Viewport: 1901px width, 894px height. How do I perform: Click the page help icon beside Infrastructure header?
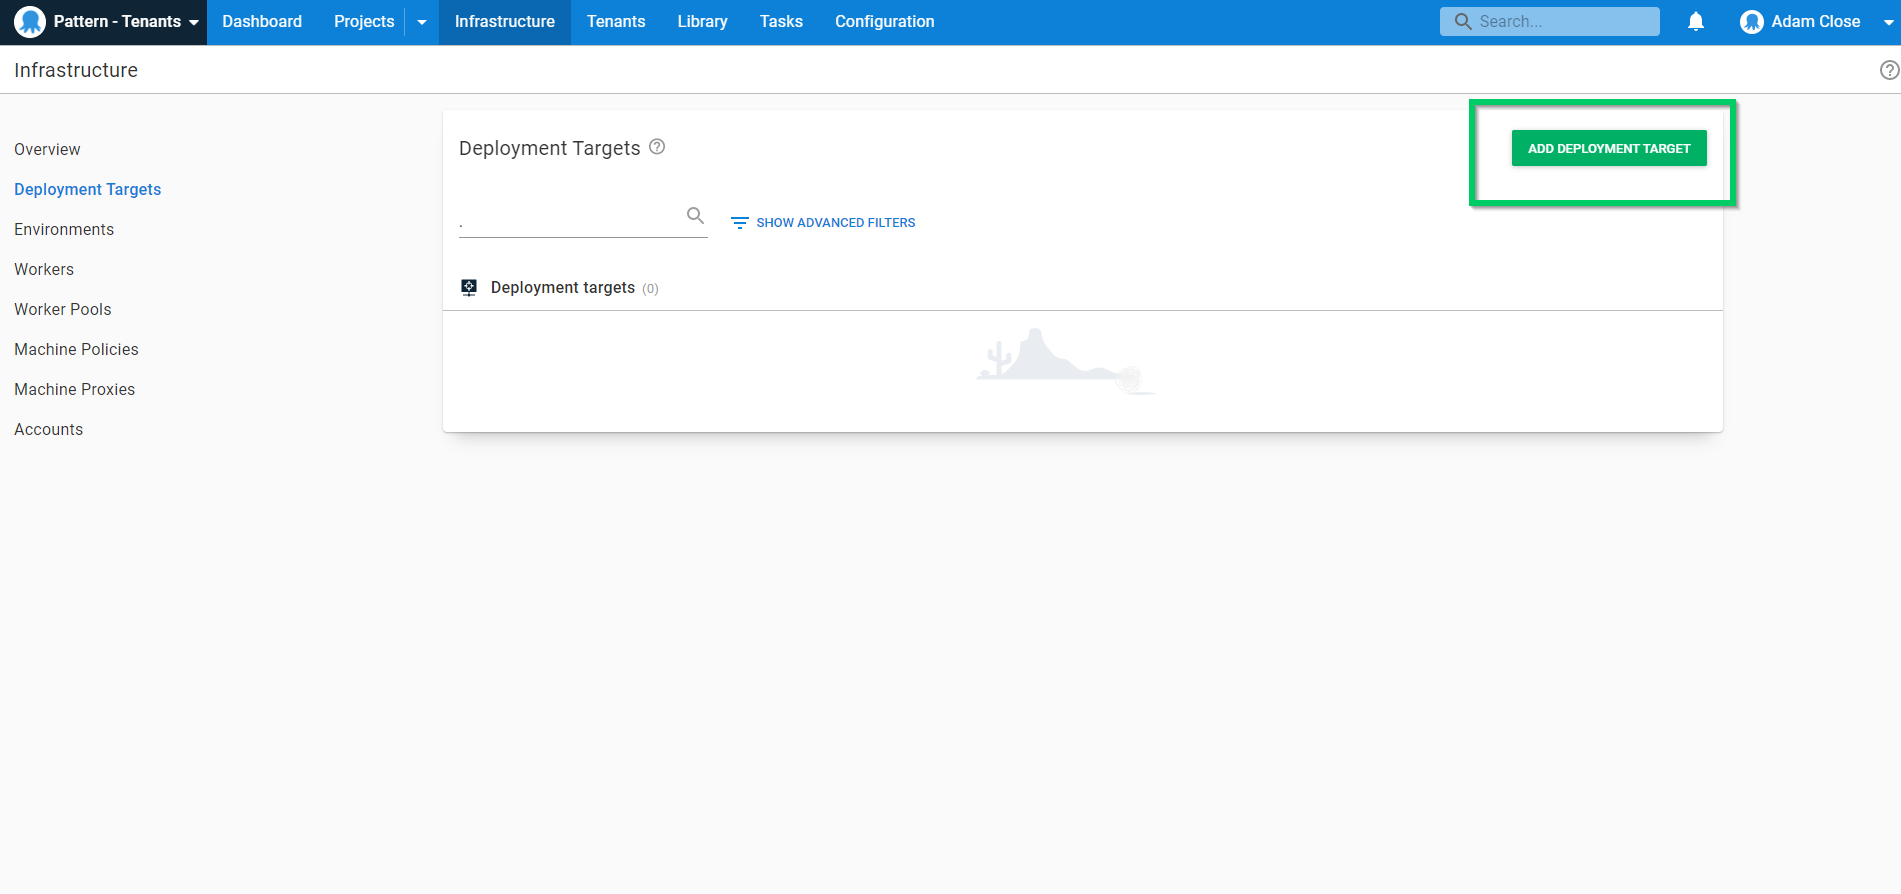1889,70
